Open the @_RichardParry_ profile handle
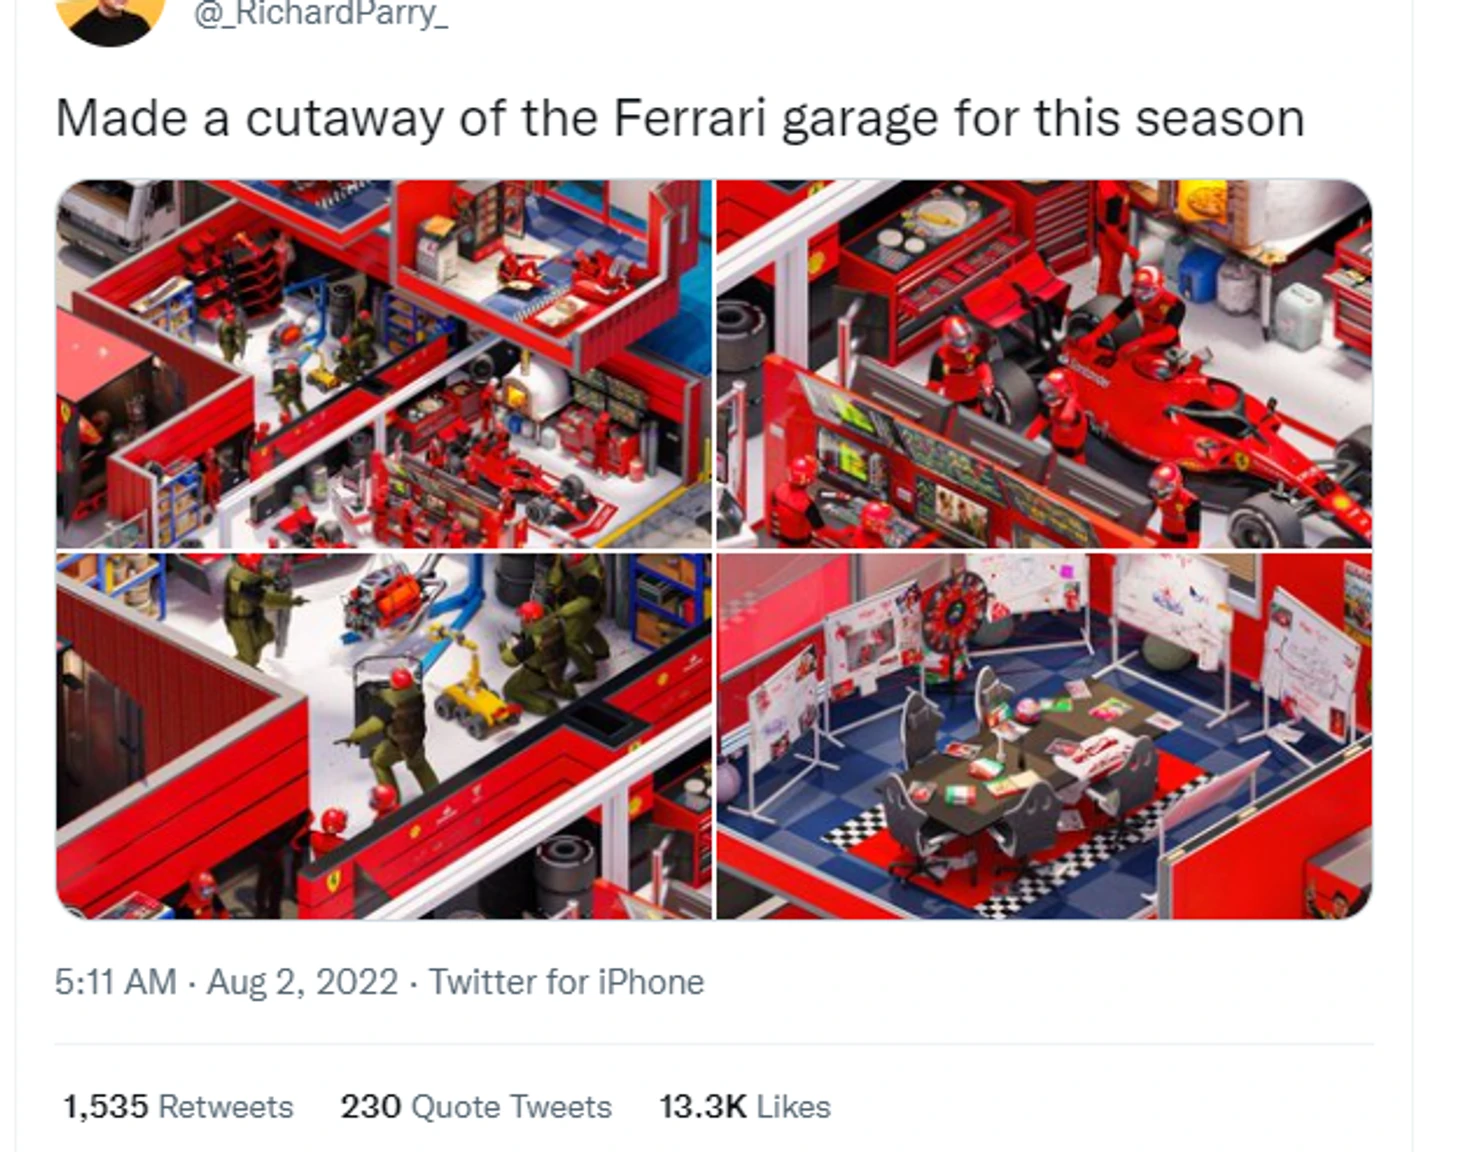The width and height of the screenshot is (1460, 1152). [320, 14]
